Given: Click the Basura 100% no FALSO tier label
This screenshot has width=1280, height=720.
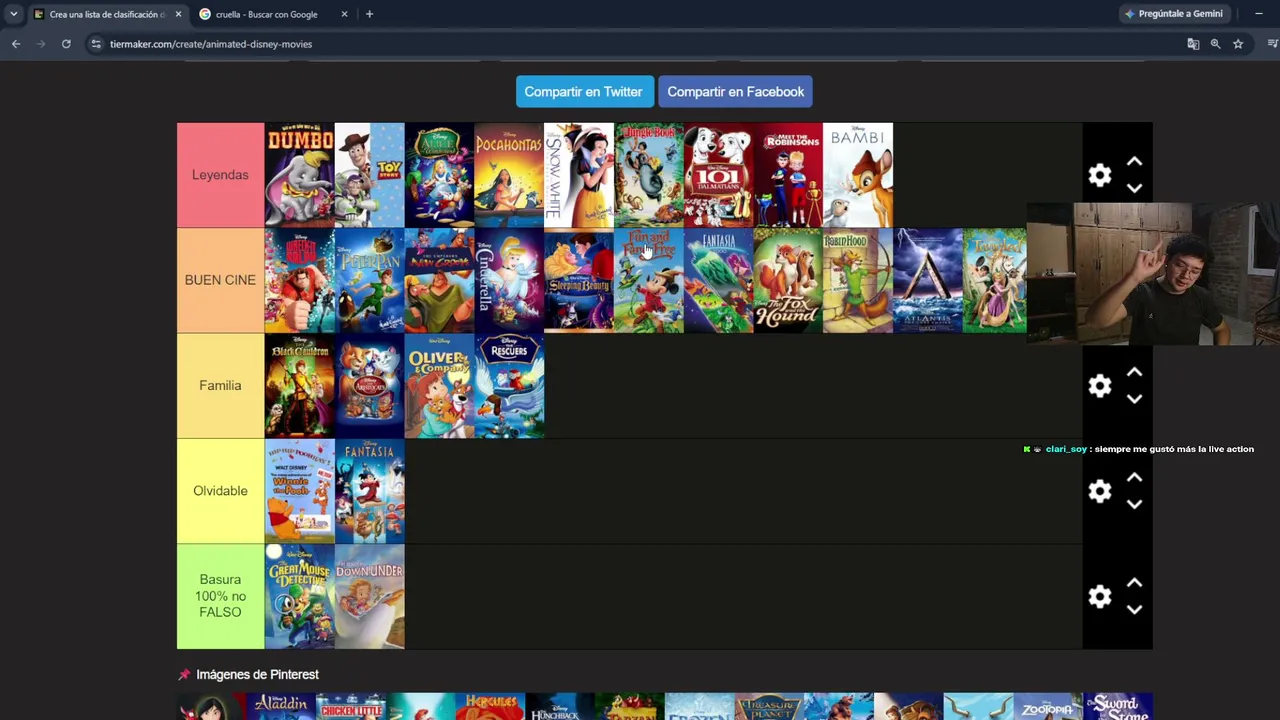Looking at the screenshot, I should [x=220, y=597].
